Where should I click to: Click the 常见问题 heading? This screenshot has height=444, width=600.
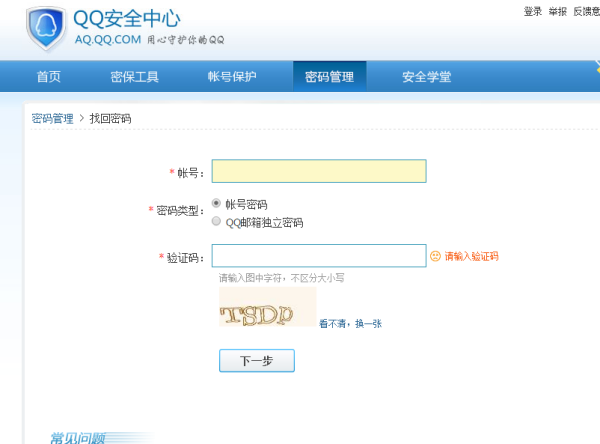pyautogui.click(x=78, y=438)
